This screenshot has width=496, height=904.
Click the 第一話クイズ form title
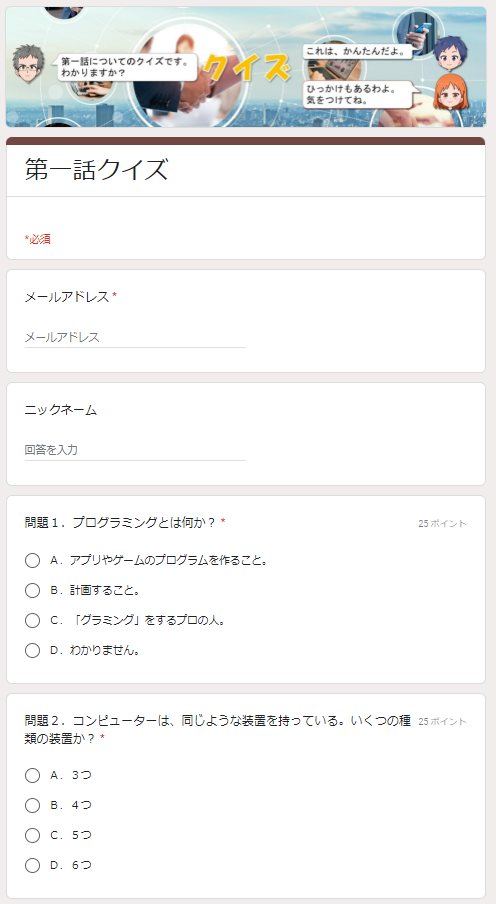click(96, 170)
